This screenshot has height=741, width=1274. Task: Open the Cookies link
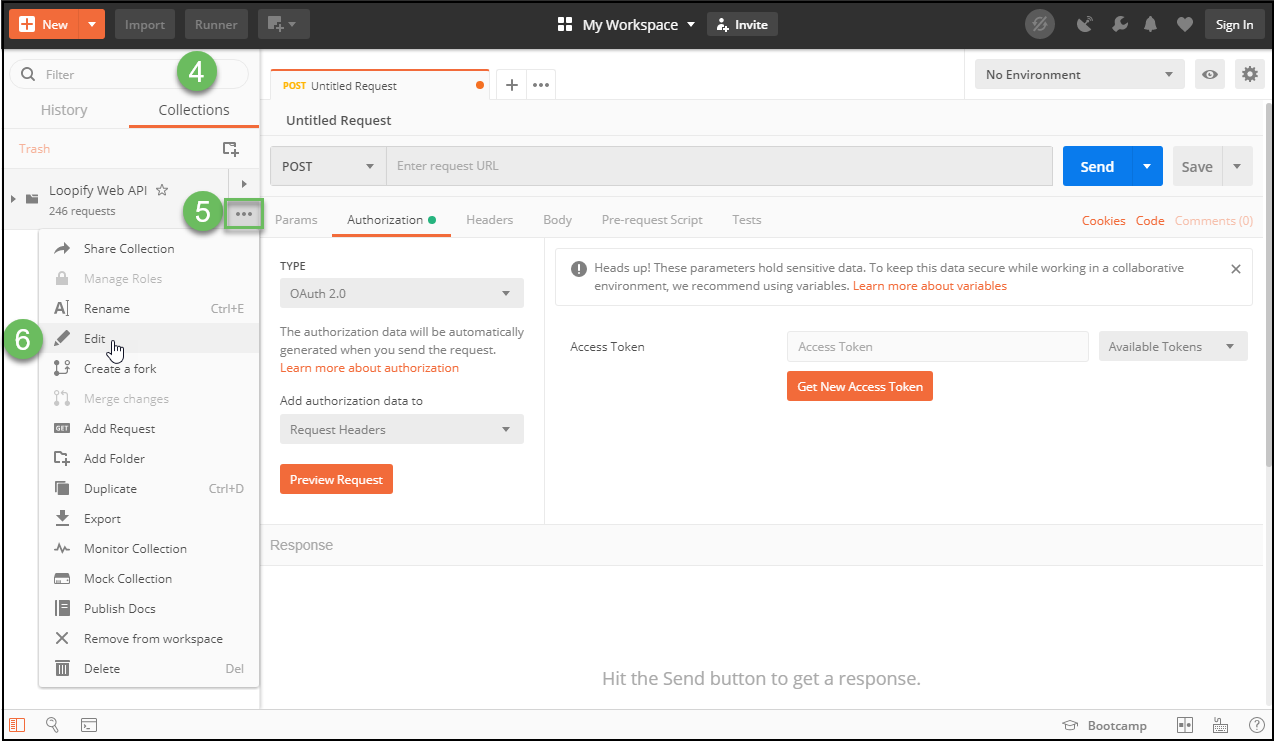pos(1103,221)
